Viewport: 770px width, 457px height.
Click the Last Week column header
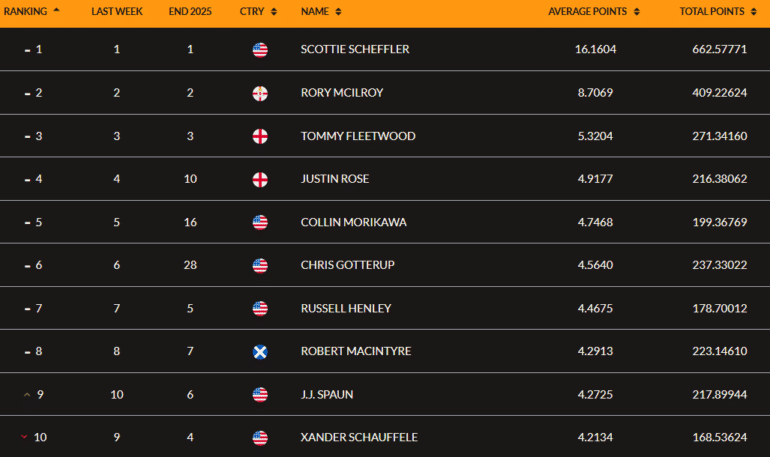point(116,11)
